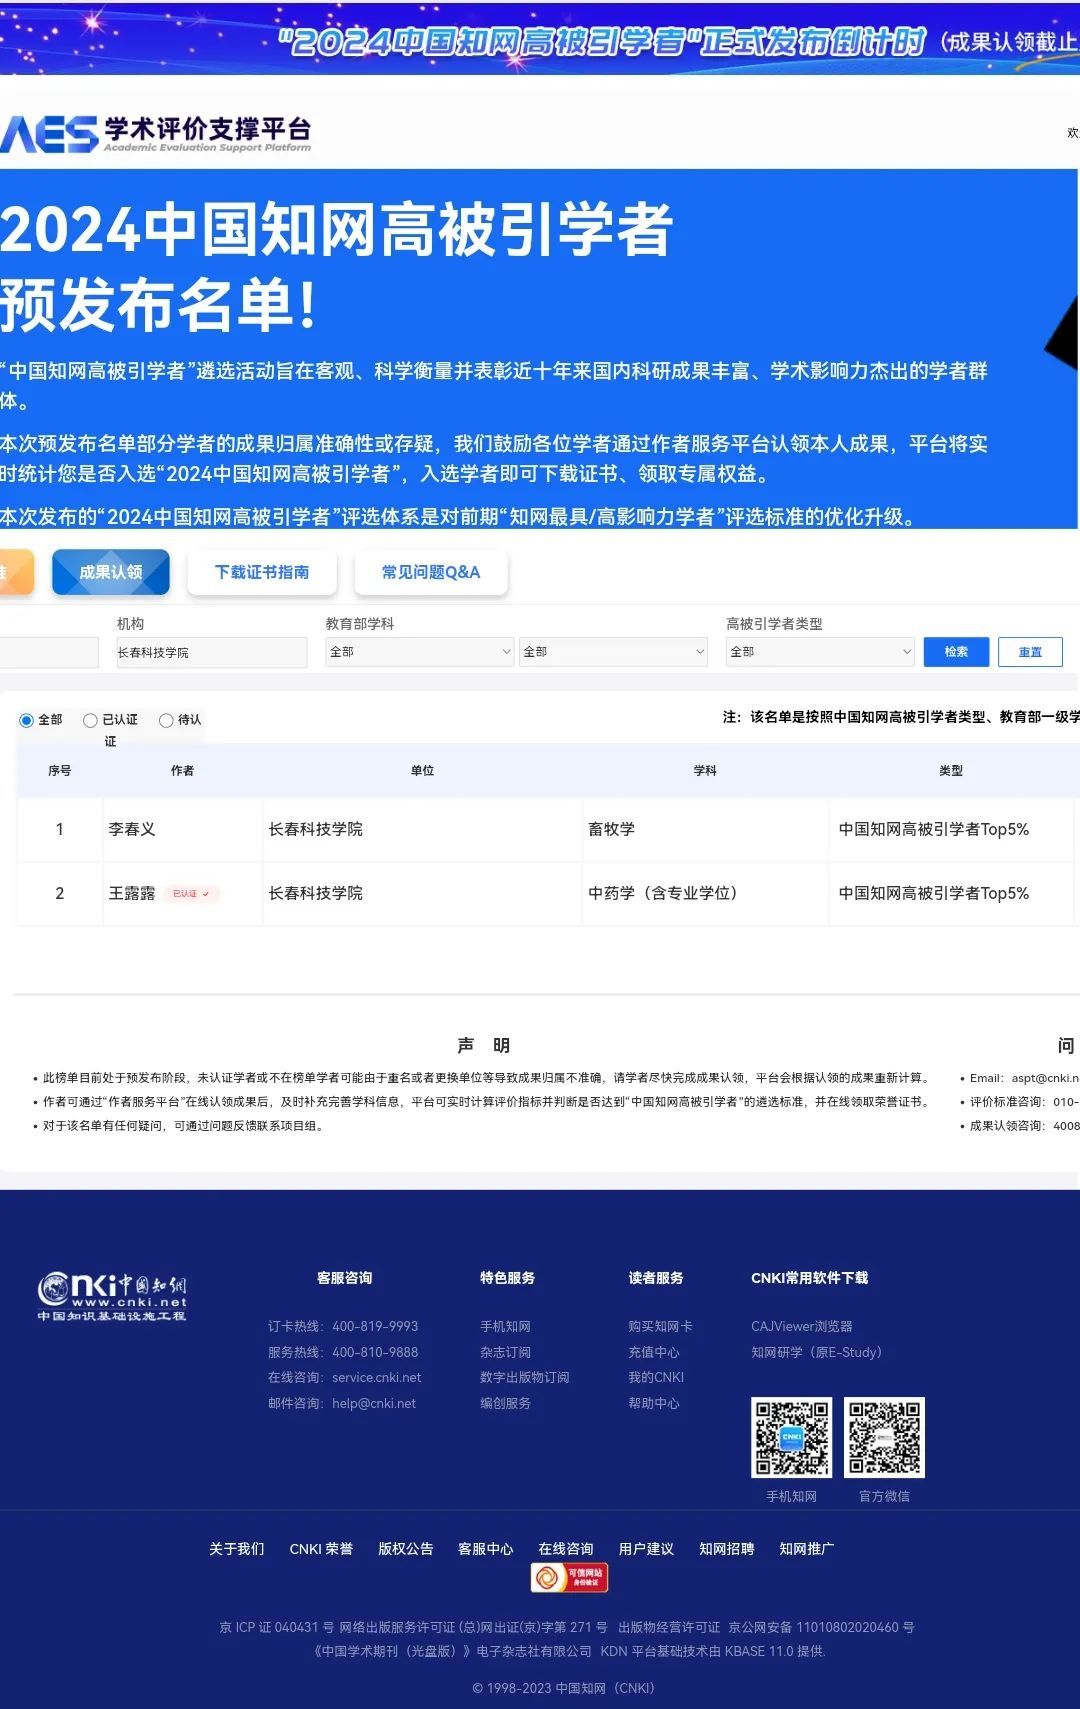Select the 全部 radio button
The width and height of the screenshot is (1080, 1709).
pos(27,720)
